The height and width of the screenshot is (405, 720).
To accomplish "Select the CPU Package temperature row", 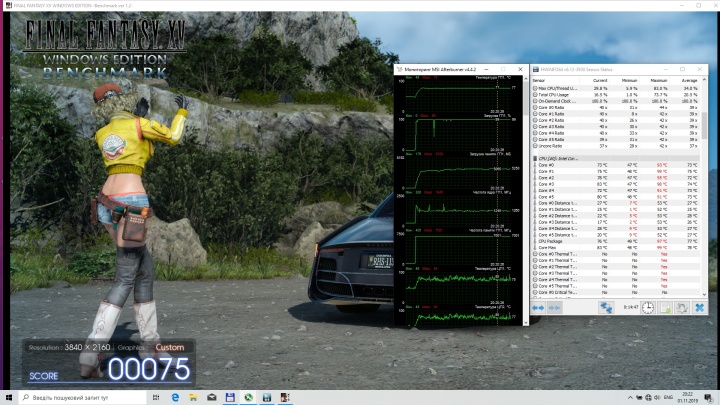I will coord(552,239).
